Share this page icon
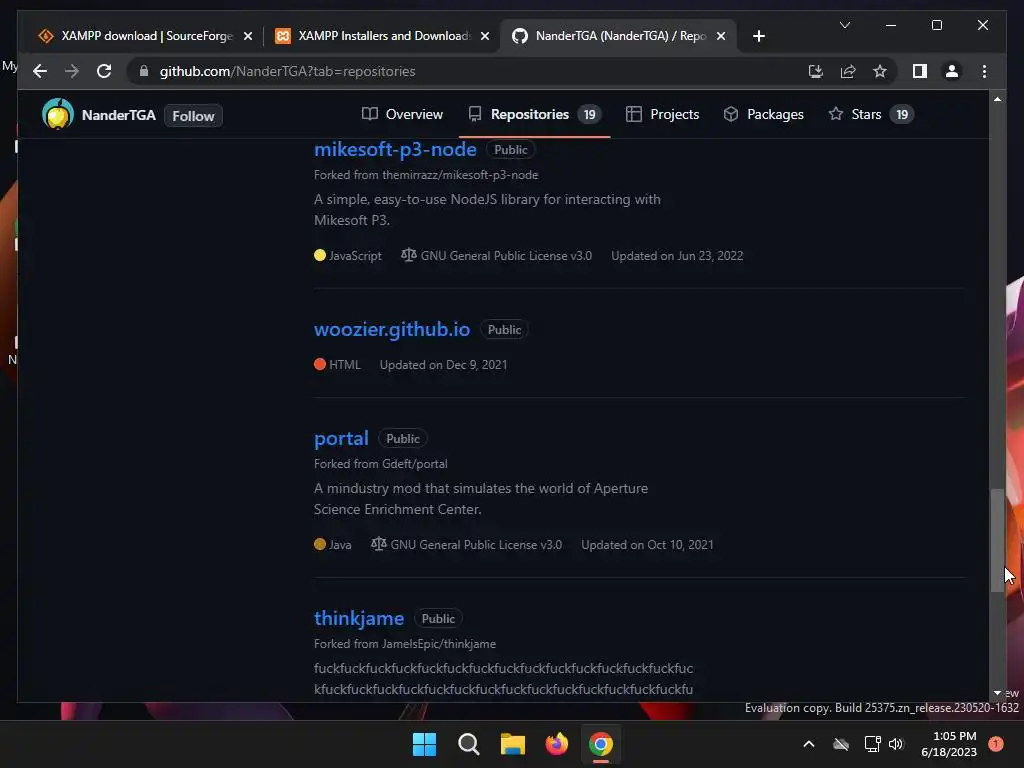The width and height of the screenshot is (1024, 768). pos(848,71)
